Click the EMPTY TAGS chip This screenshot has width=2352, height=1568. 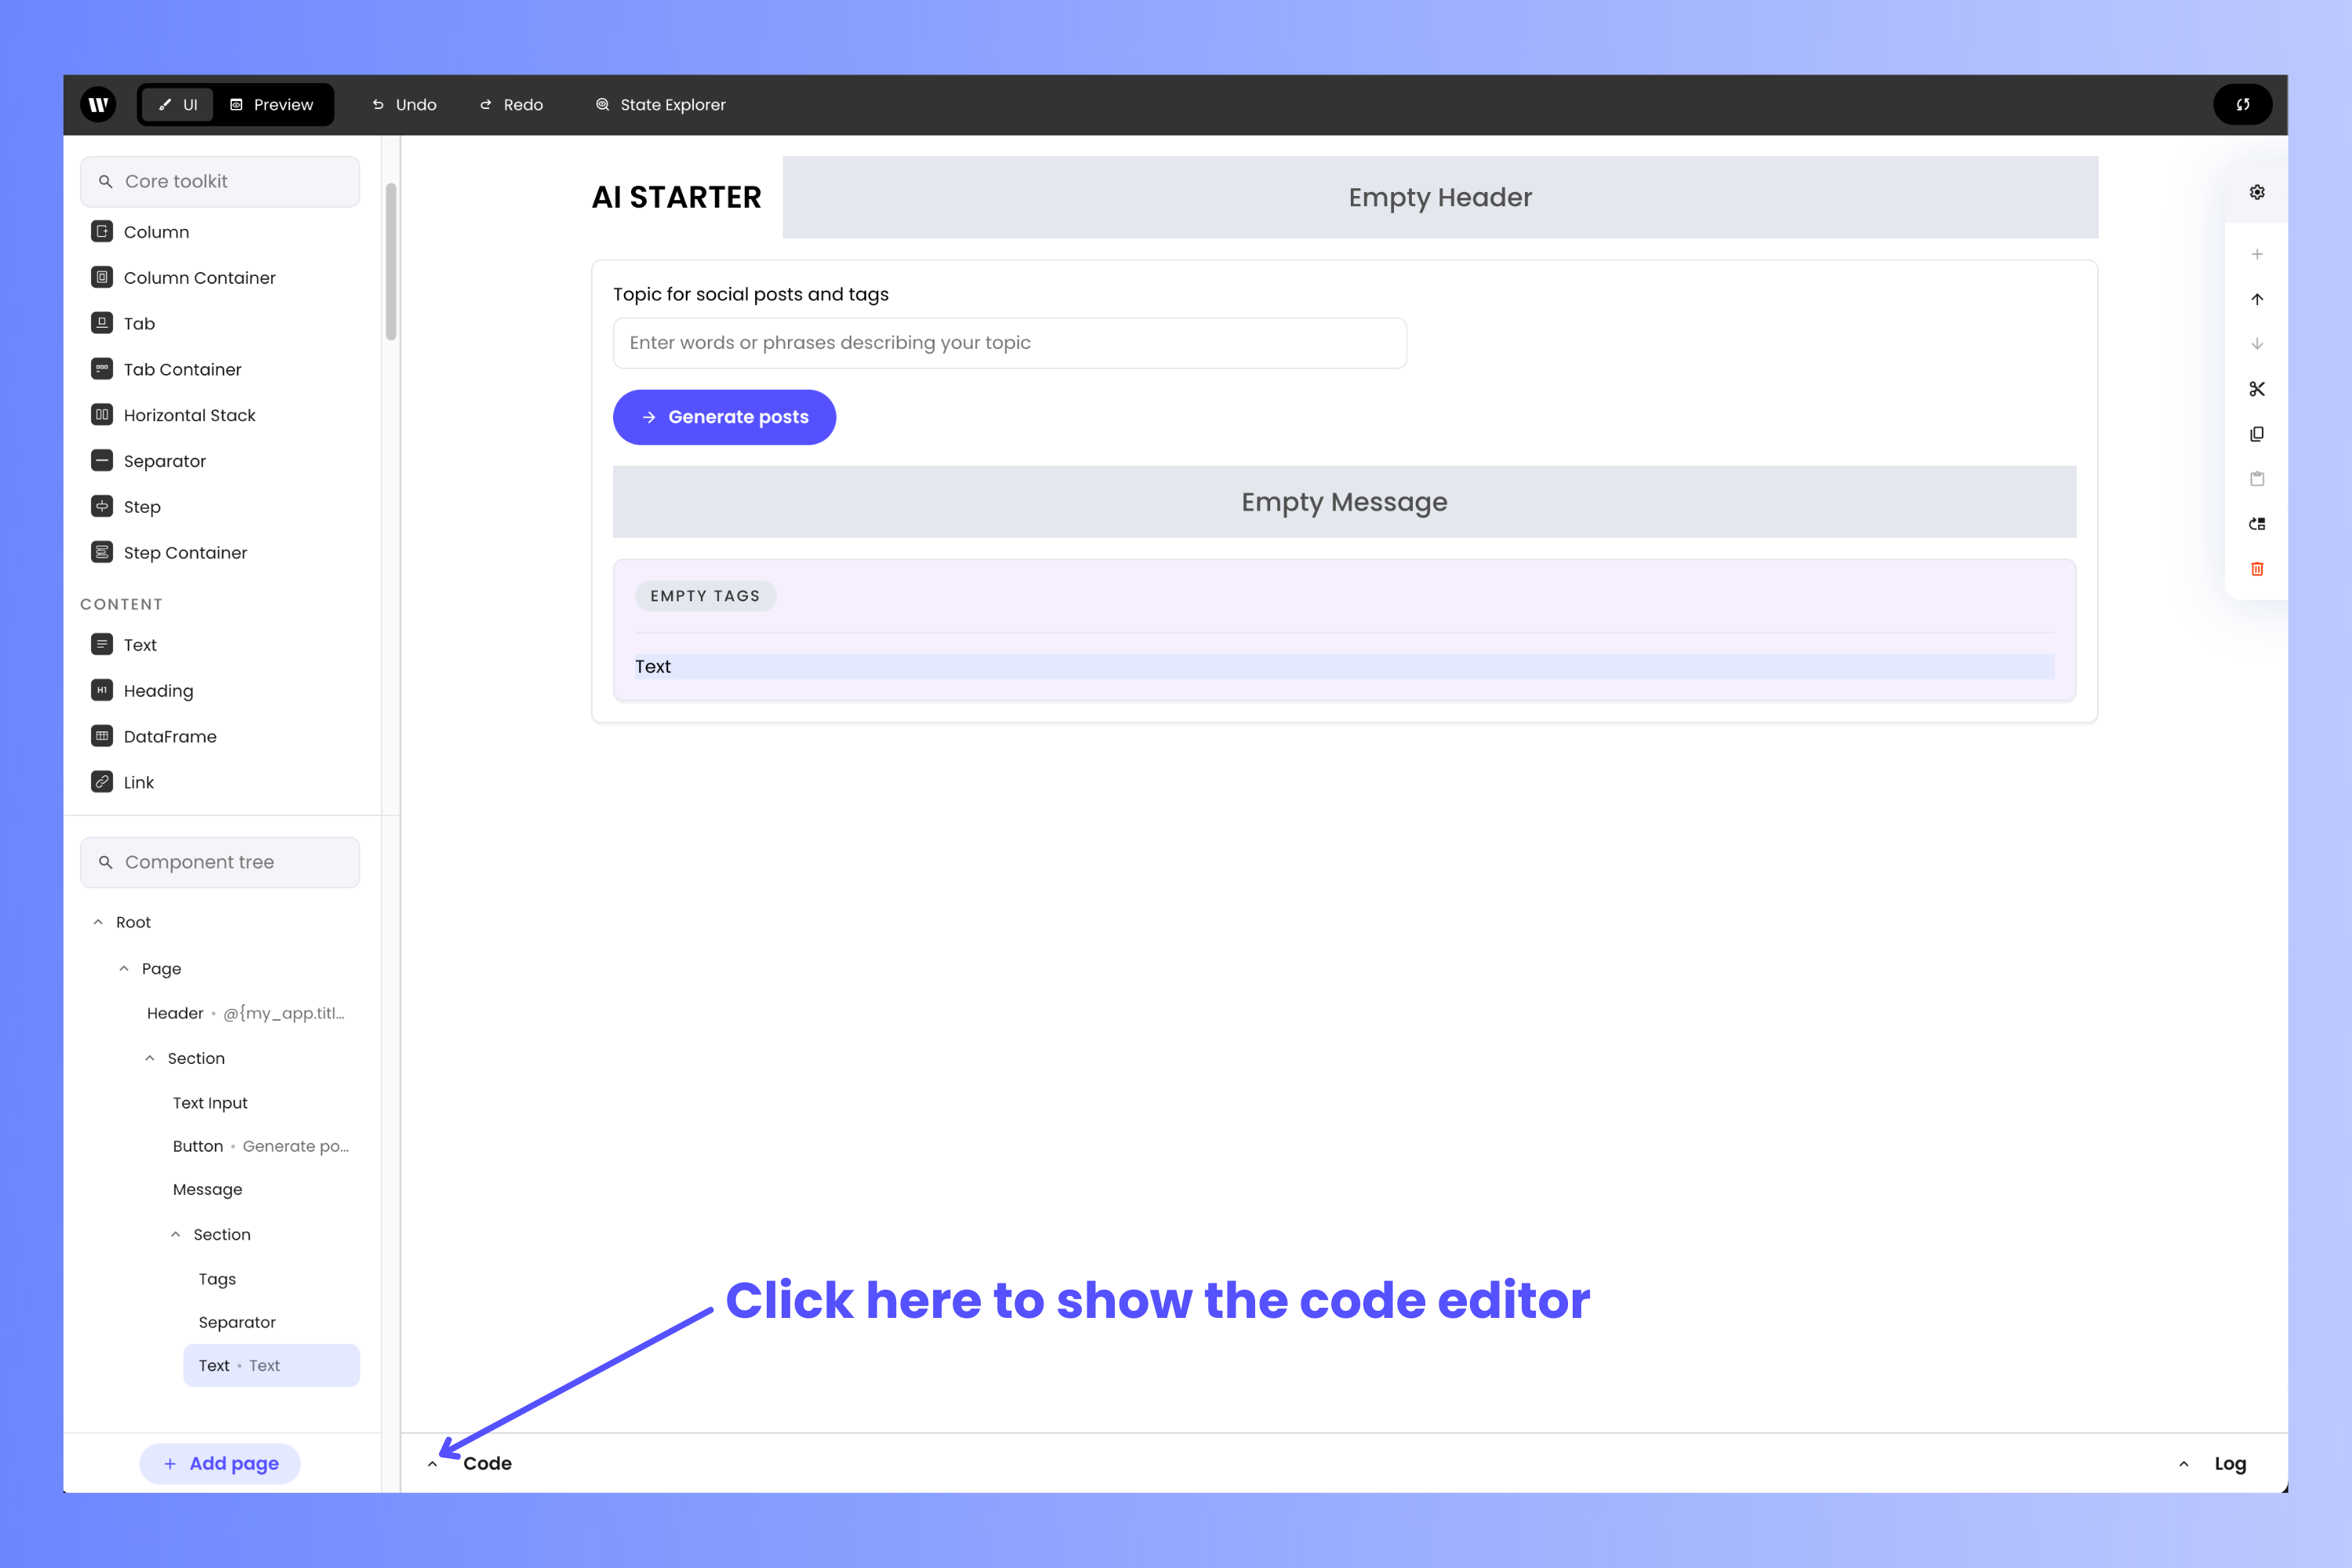pos(705,596)
